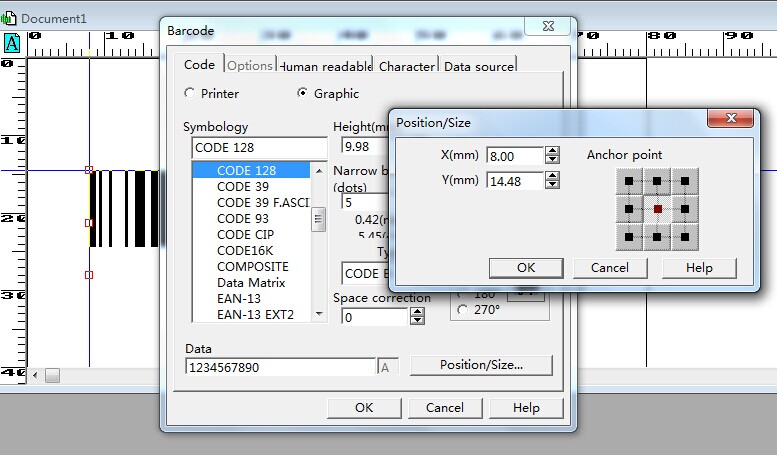Select EAN-13 EXT2 in symbology list
777x455 pixels.
(251, 315)
